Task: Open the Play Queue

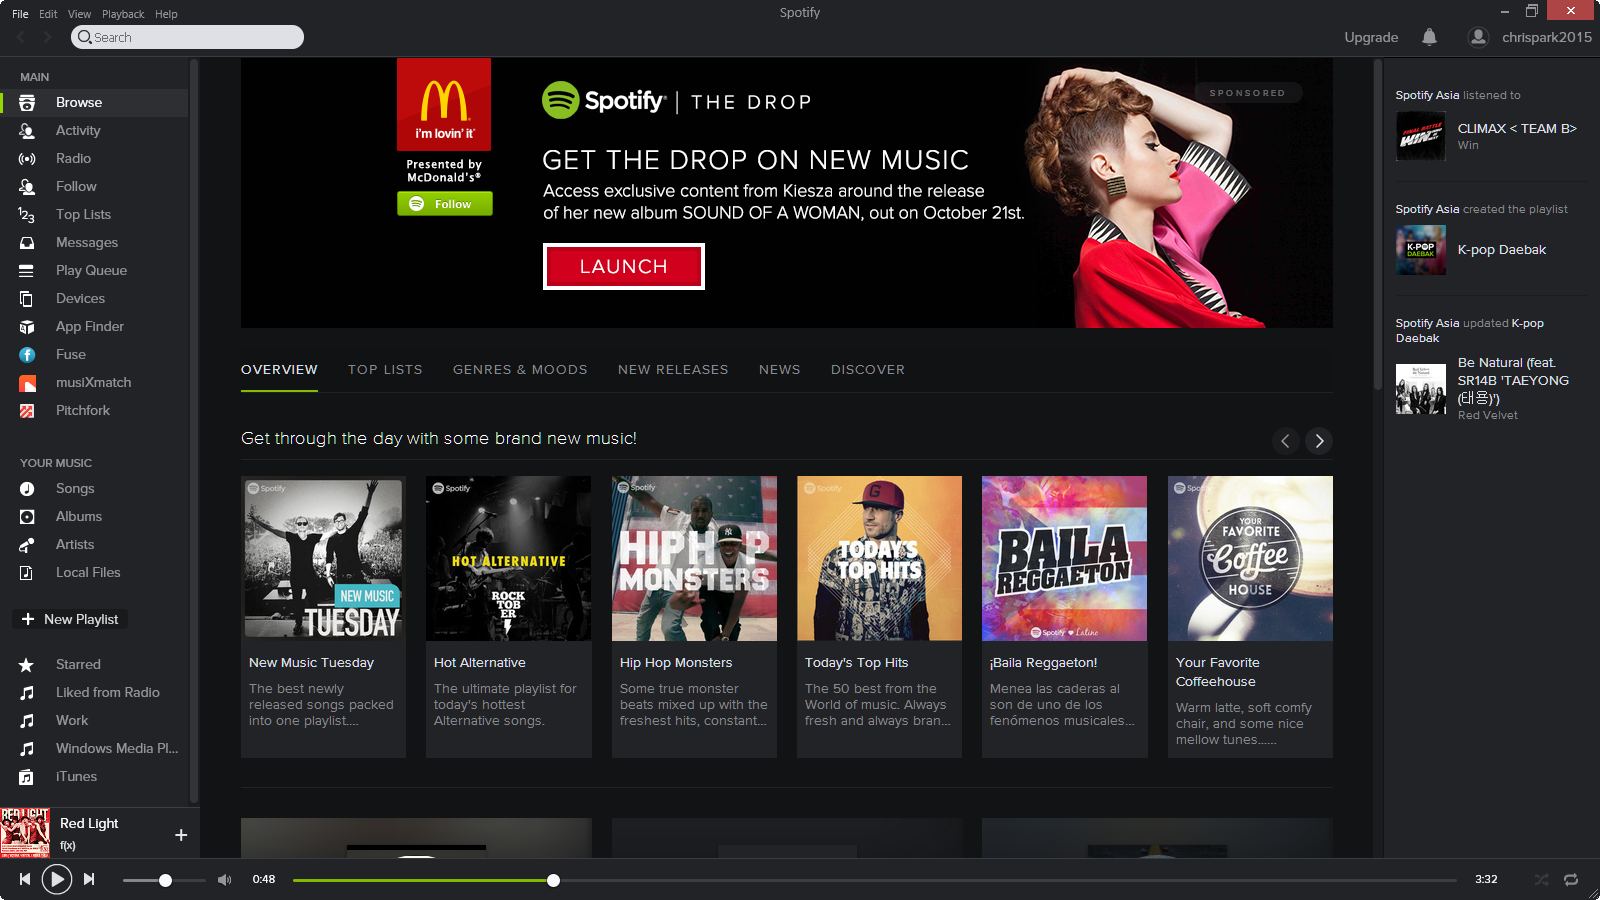Action: tap(91, 270)
